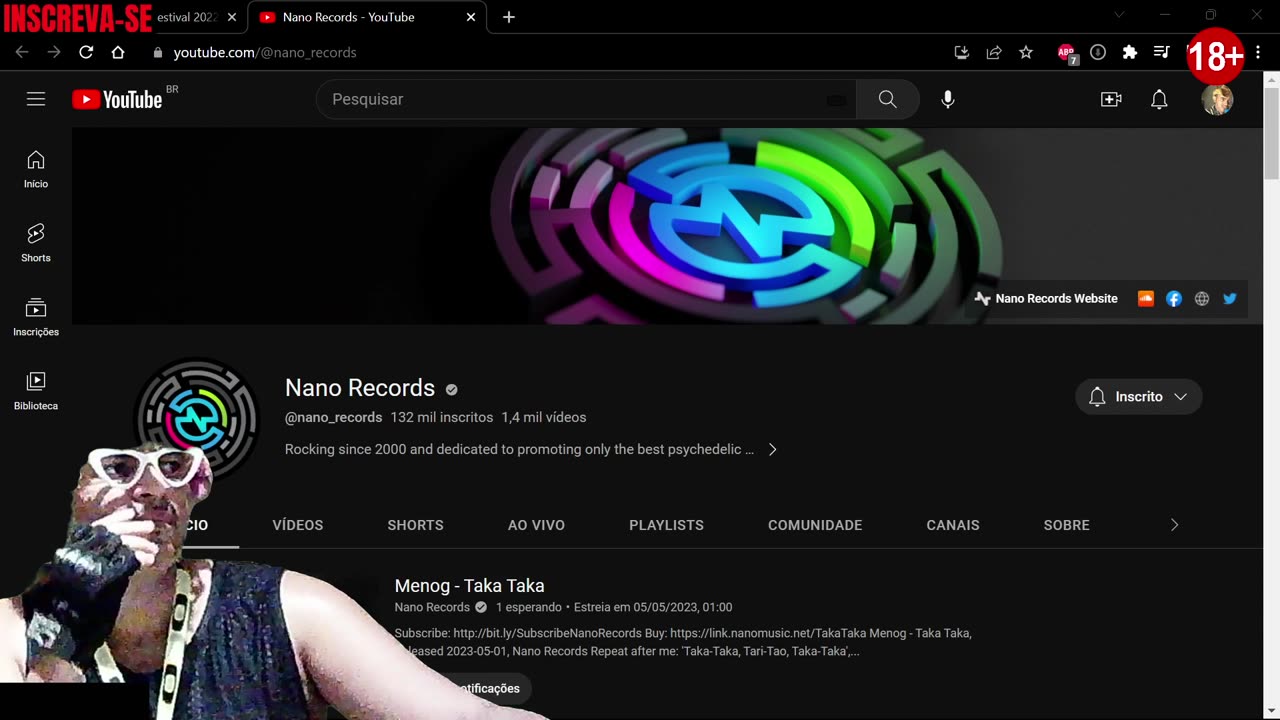Switch to the COMUNIDADE tab

[x=815, y=525]
